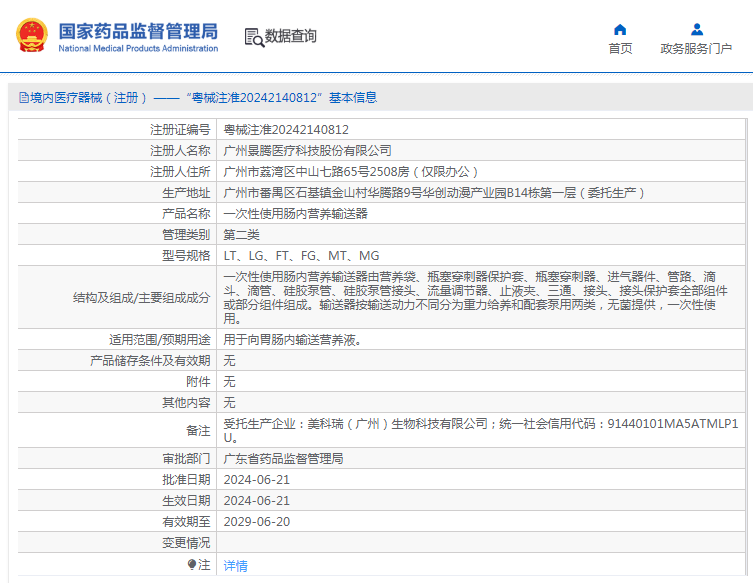Click National Medical Products Administration subtitle
This screenshot has height=583, width=753.
138,49
